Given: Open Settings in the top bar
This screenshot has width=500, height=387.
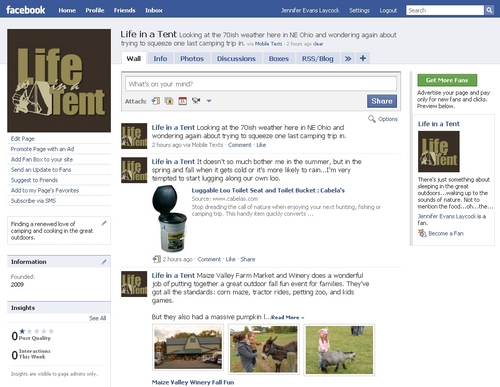Looking at the screenshot, I should pos(359,10).
